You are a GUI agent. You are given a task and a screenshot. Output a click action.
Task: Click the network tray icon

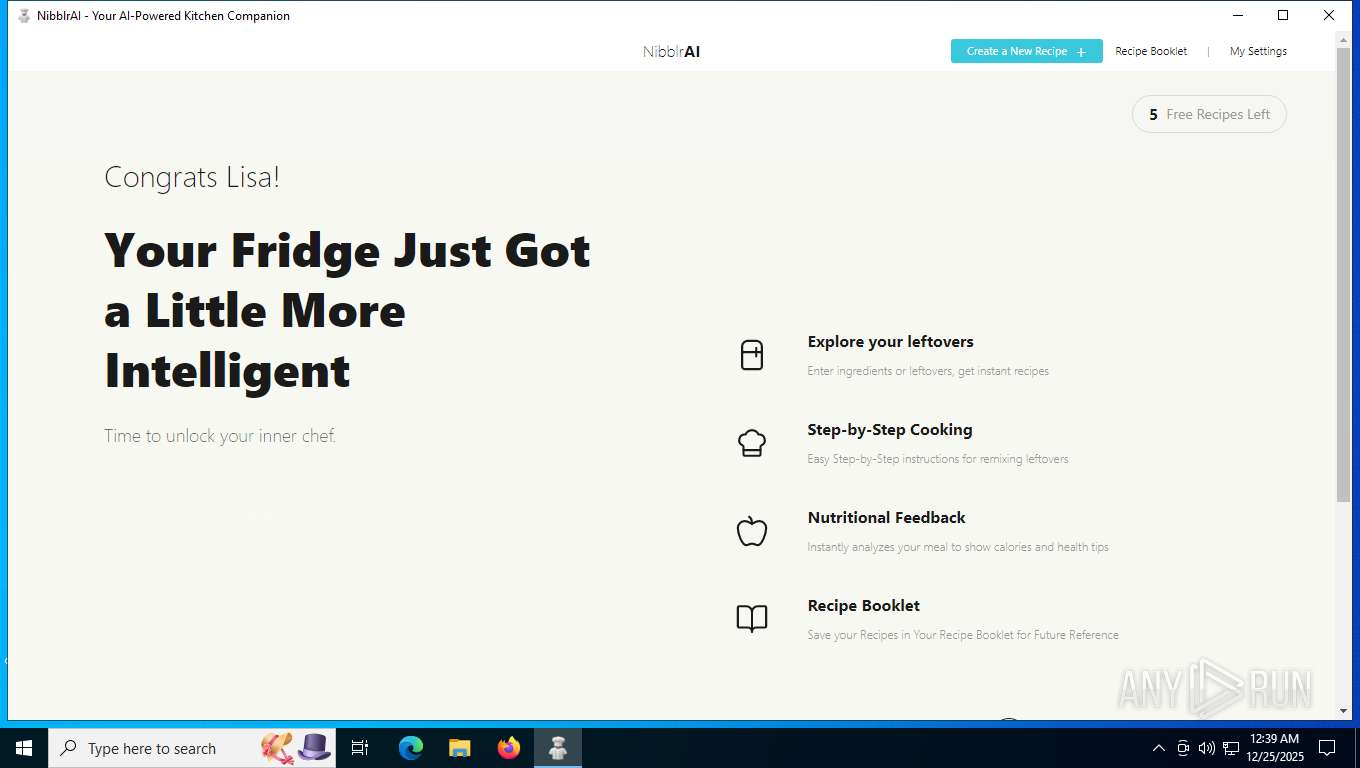point(1231,748)
